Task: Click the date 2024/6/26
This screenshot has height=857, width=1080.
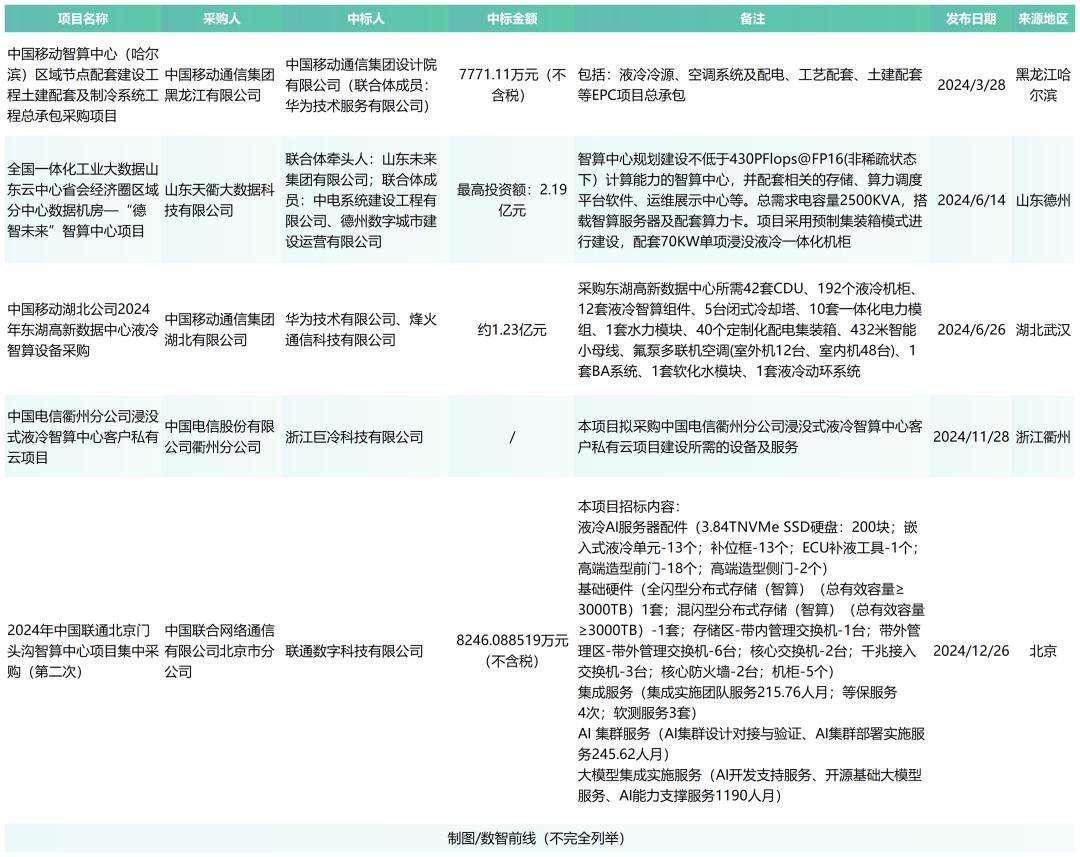Action: 971,329
